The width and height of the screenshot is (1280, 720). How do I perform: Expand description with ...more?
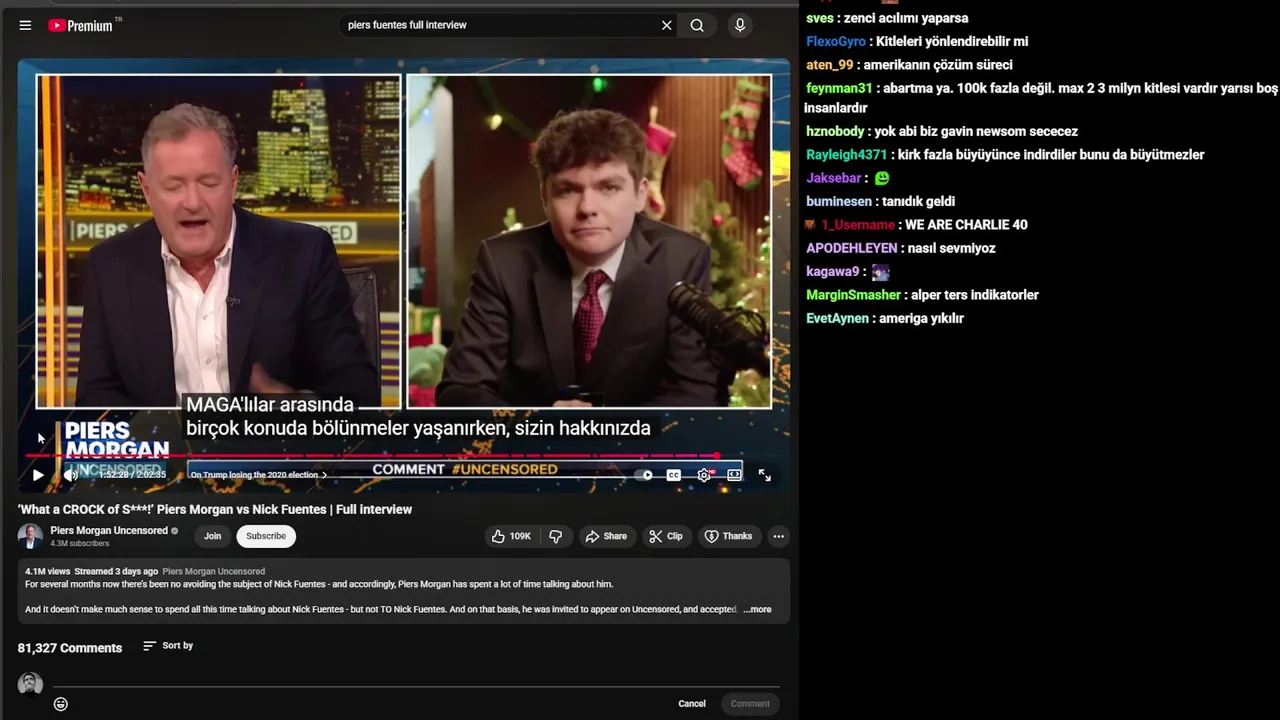pyautogui.click(x=758, y=609)
